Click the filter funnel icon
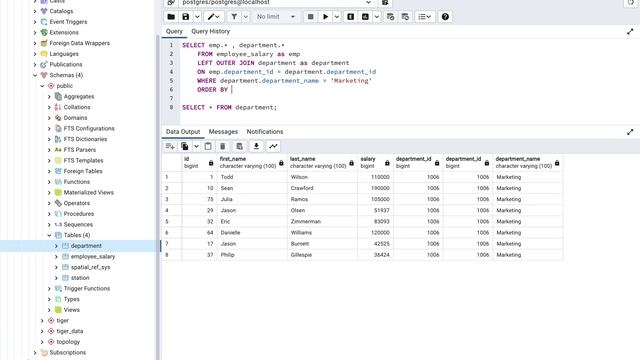This screenshot has width=640, height=360. point(234,17)
